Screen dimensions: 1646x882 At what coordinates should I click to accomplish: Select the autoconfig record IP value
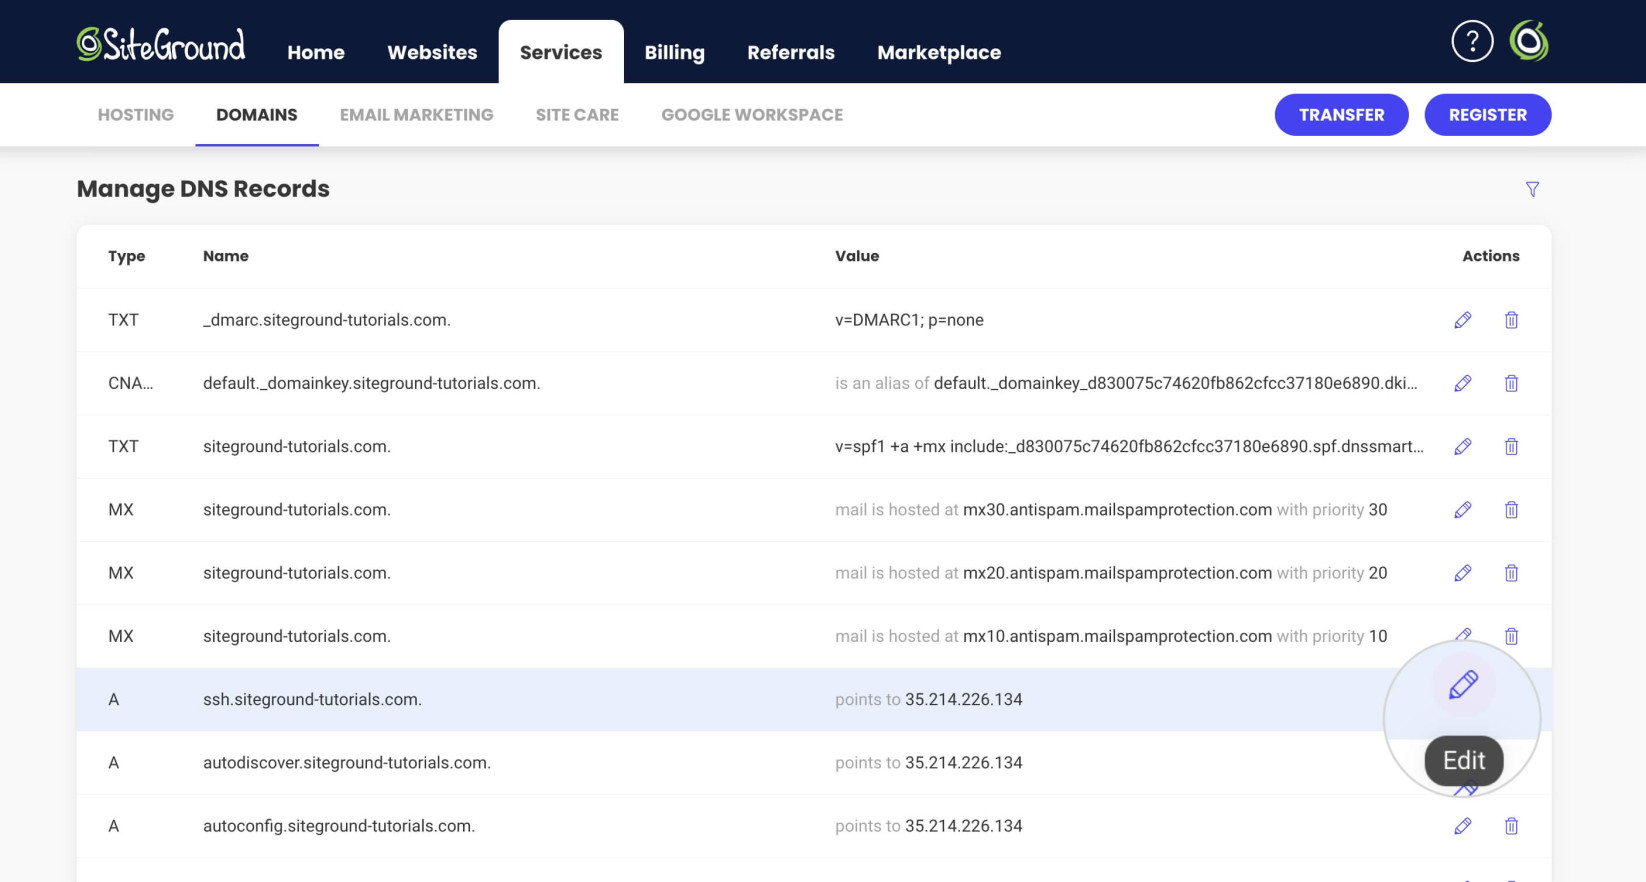coord(964,826)
